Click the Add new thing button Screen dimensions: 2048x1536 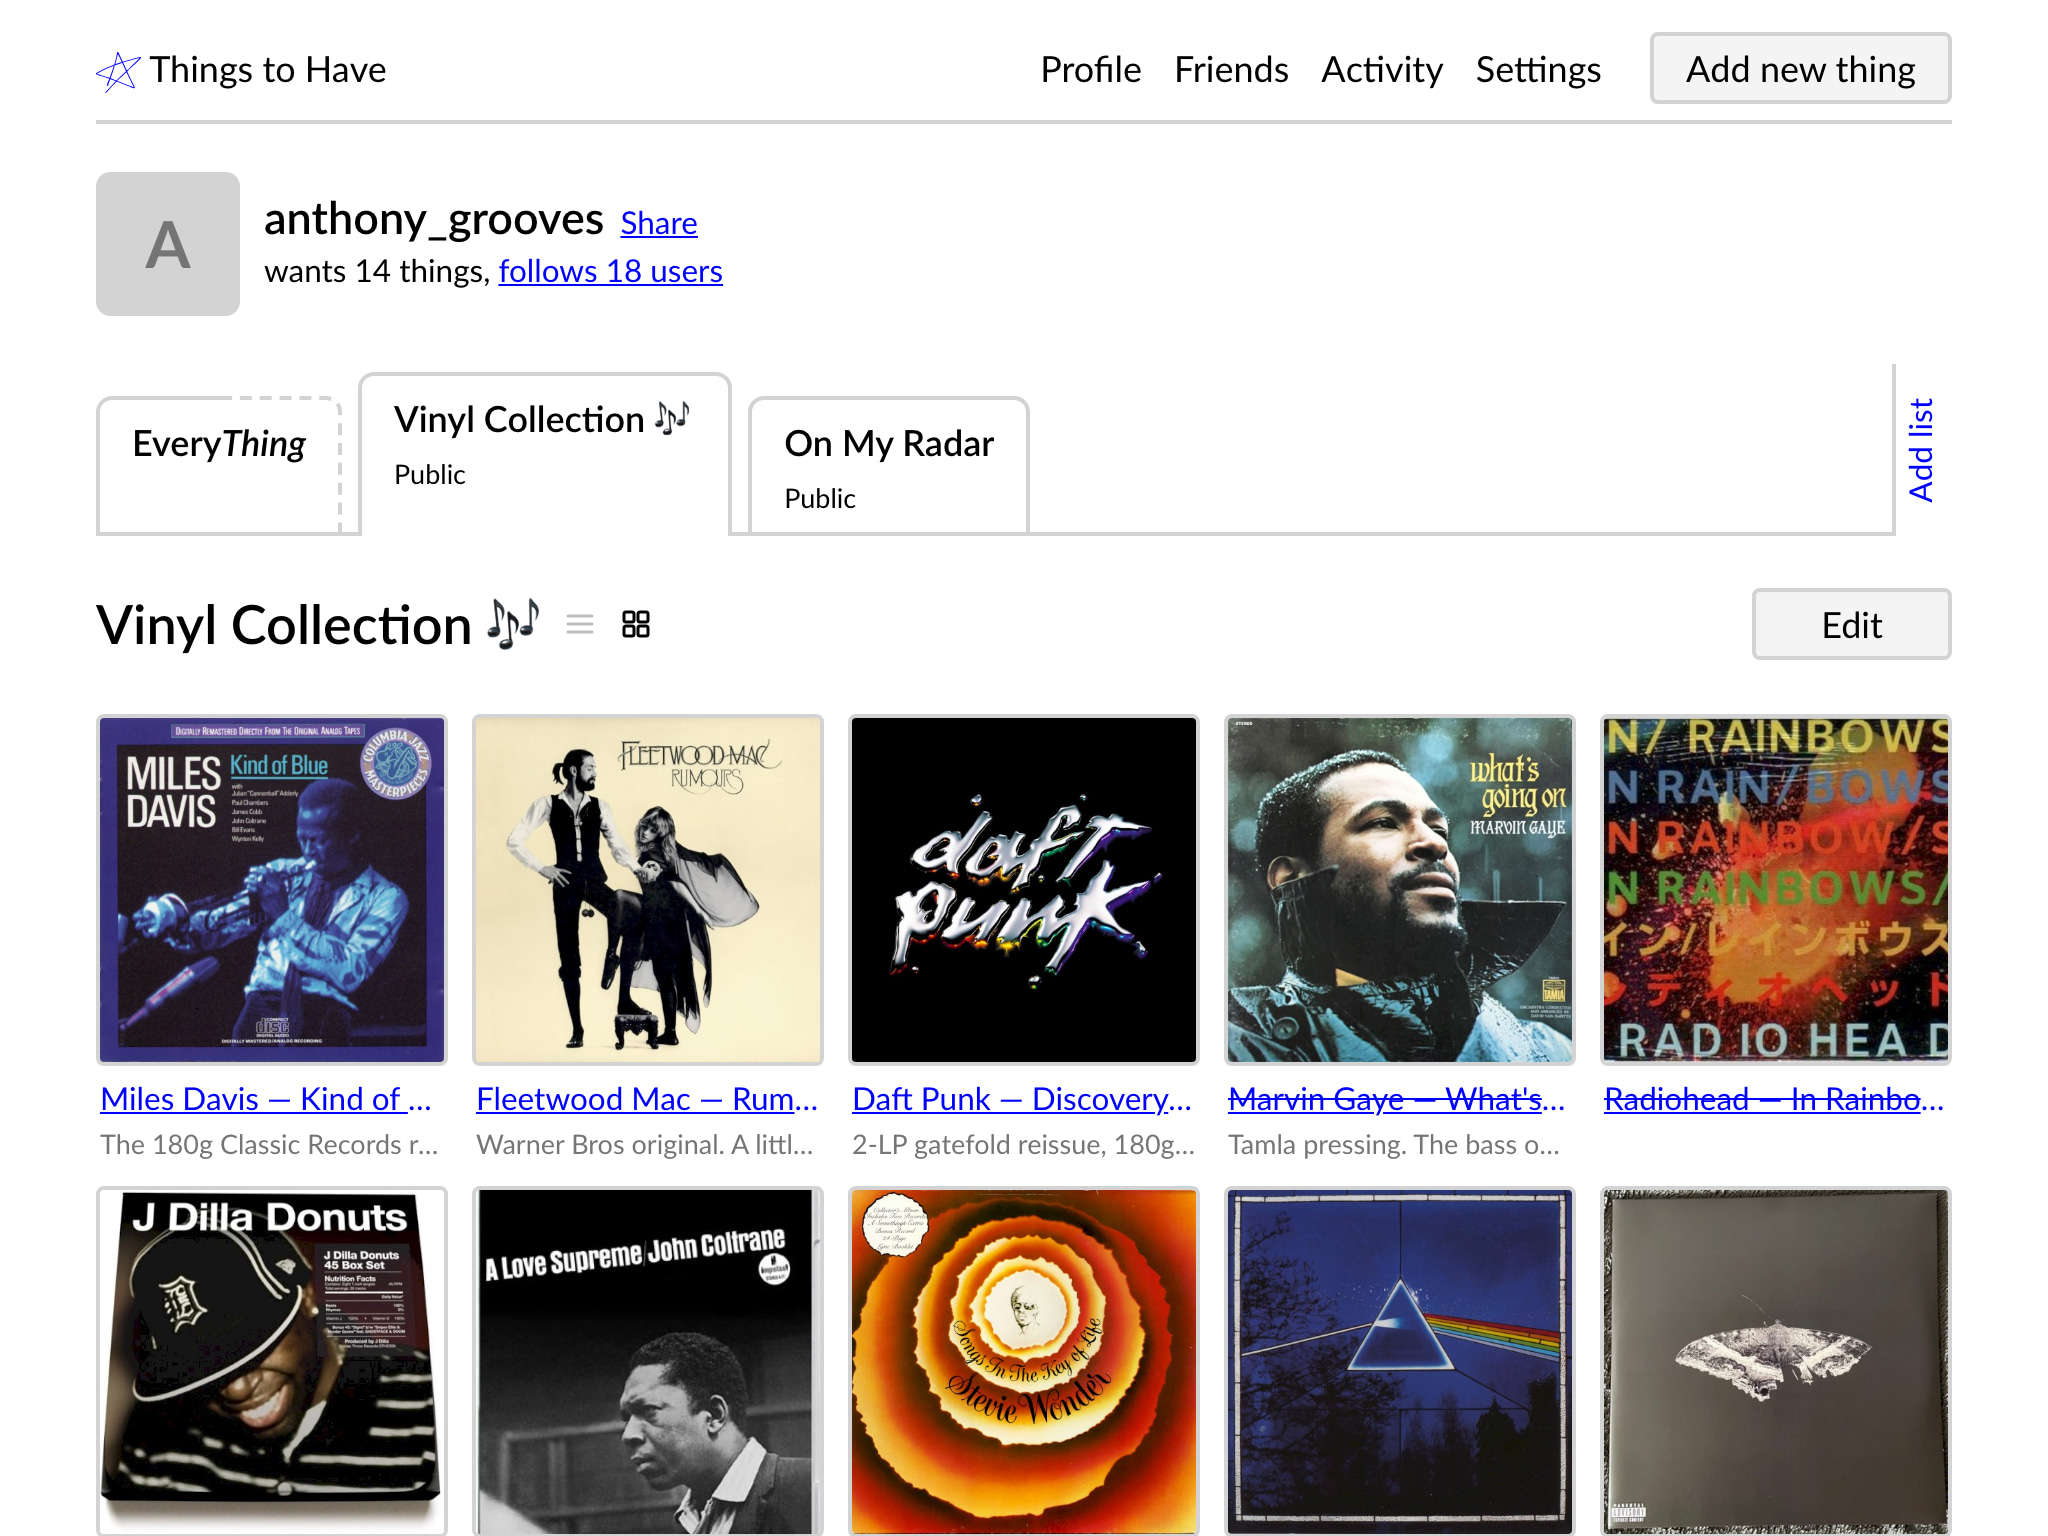1800,69
